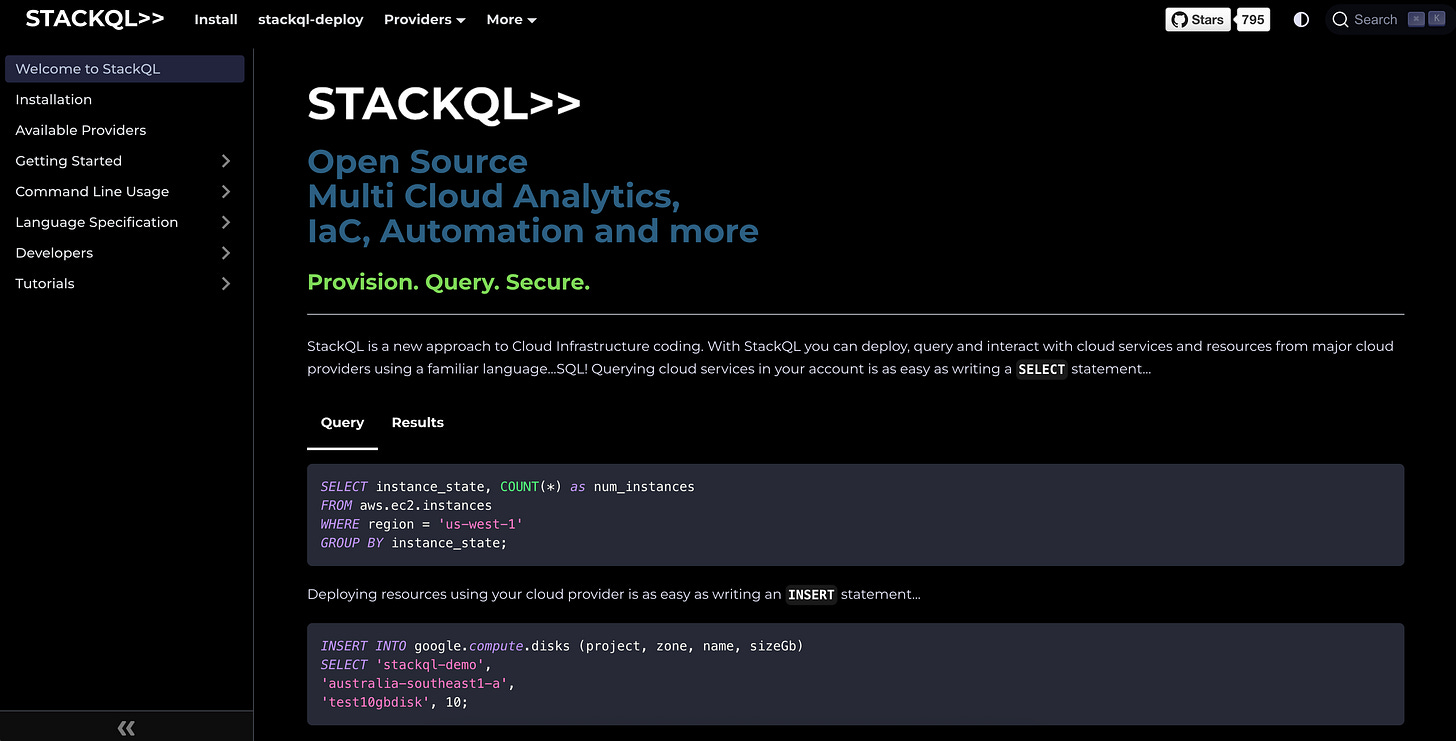Image resolution: width=1456 pixels, height=741 pixels.
Task: Collapse sidebar with double-chevron icon
Action: pyautogui.click(x=126, y=727)
